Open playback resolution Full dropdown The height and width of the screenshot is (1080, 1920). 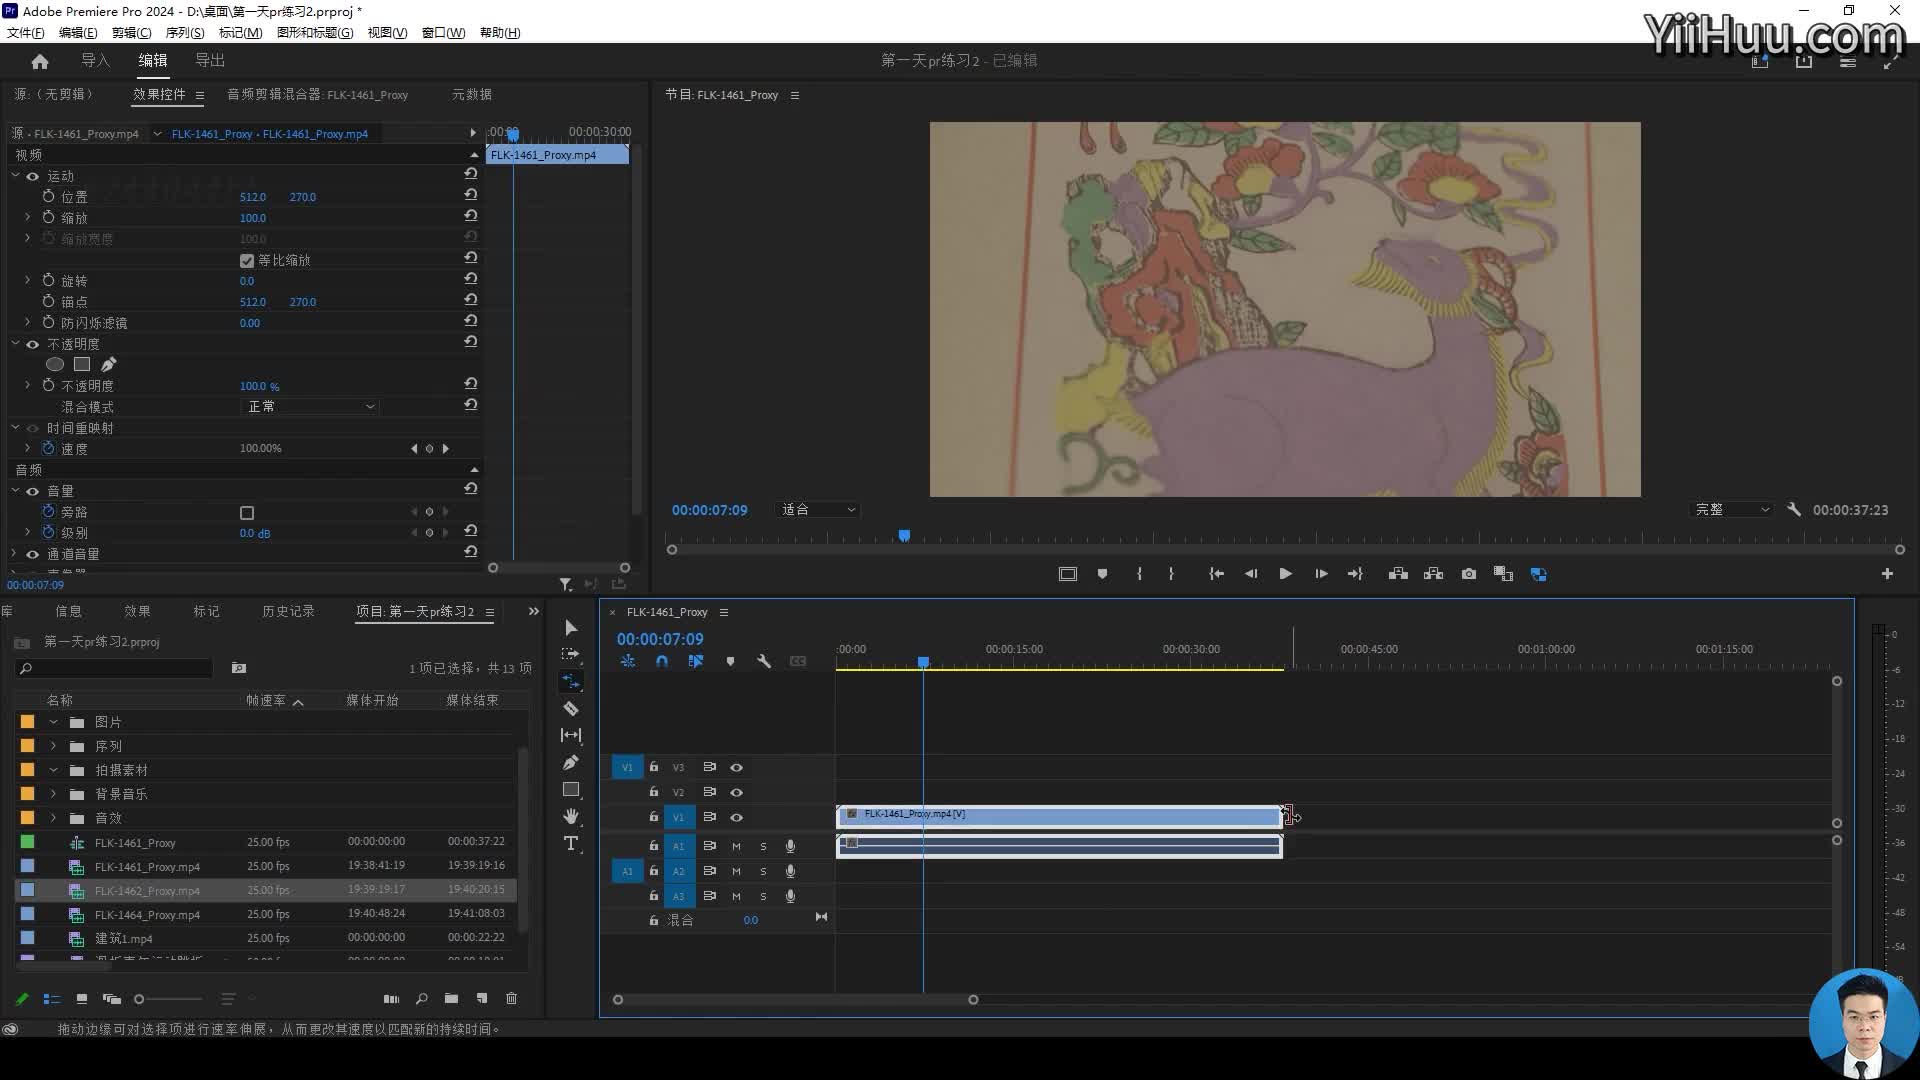click(1732, 510)
